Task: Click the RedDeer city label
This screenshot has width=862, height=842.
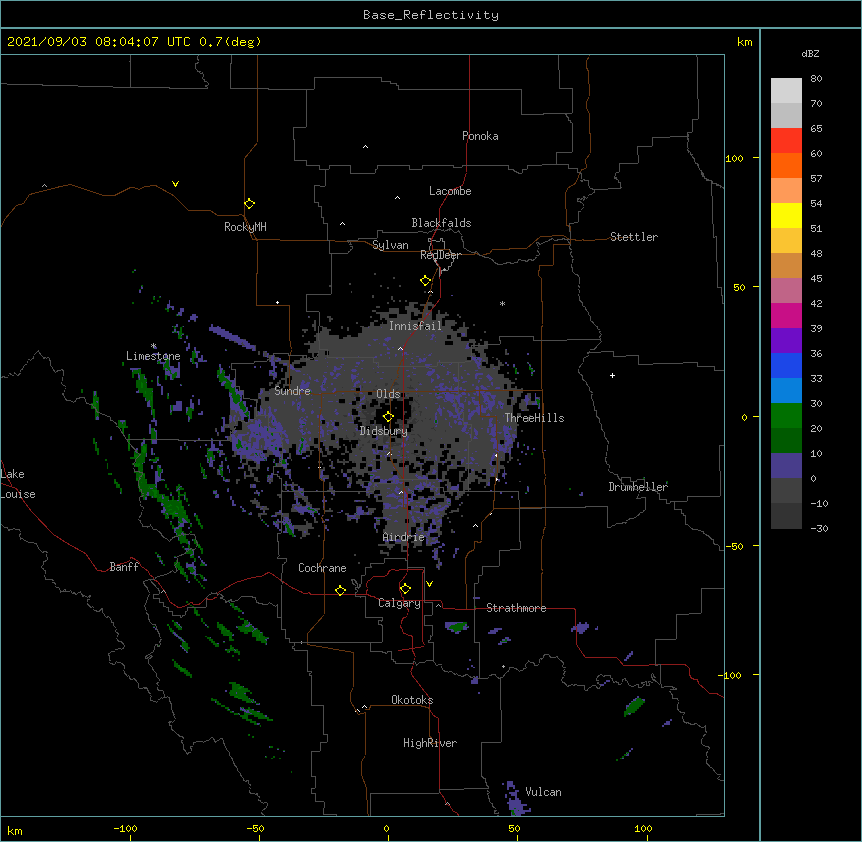Action: coord(440,255)
